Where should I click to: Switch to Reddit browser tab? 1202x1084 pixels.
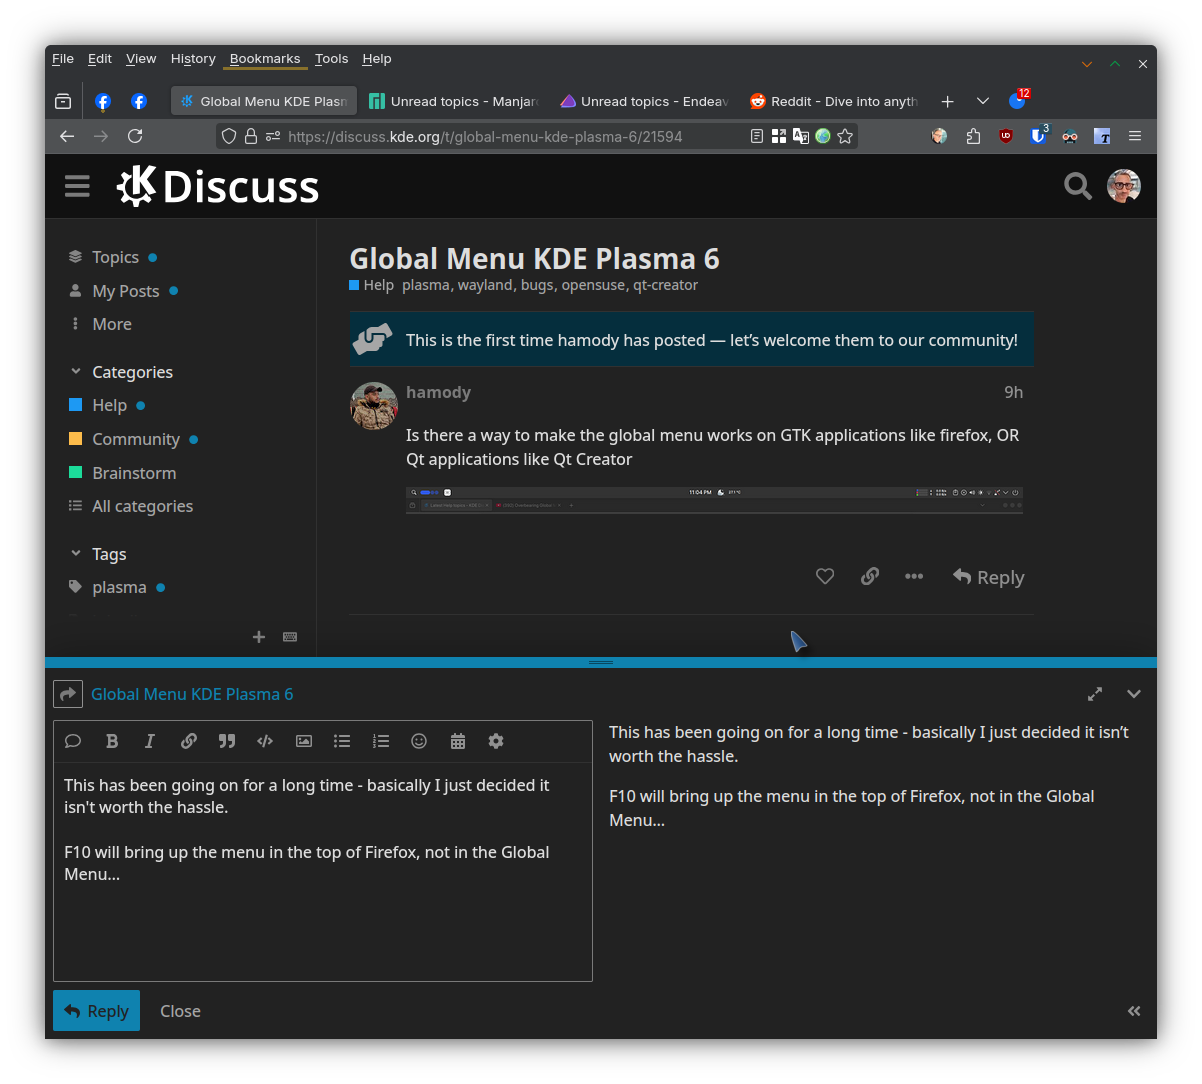[x=834, y=101]
